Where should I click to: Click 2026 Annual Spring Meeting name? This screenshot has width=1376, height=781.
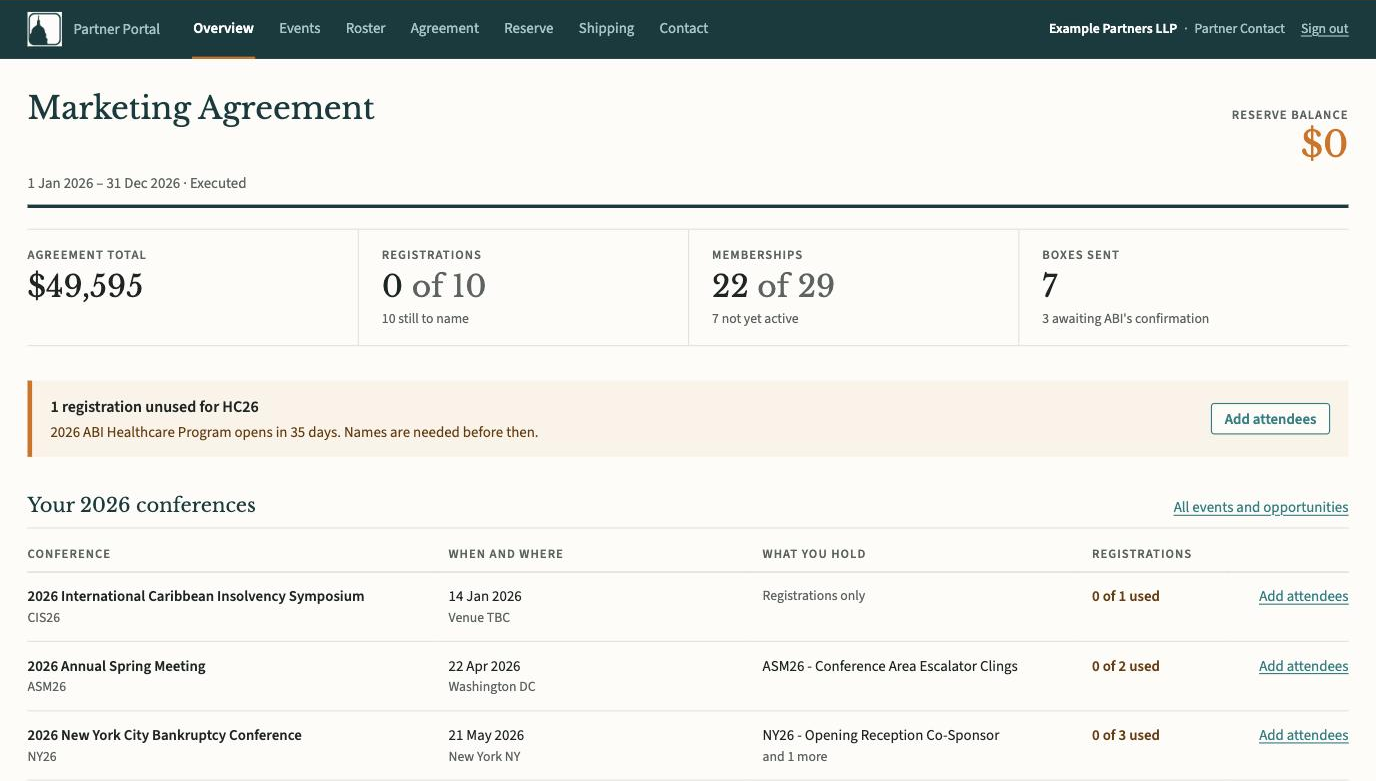tap(116, 666)
